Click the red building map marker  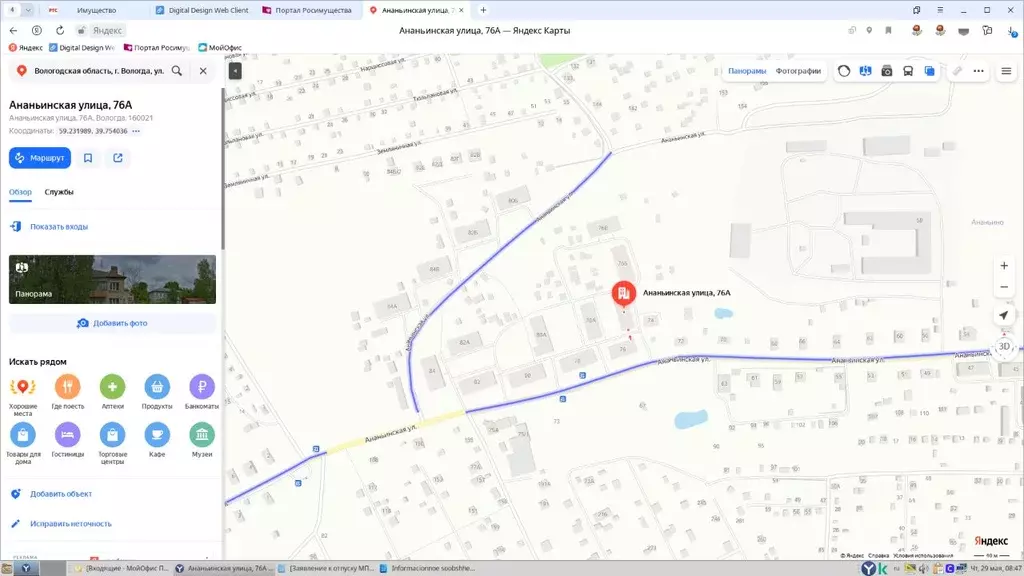(x=624, y=294)
